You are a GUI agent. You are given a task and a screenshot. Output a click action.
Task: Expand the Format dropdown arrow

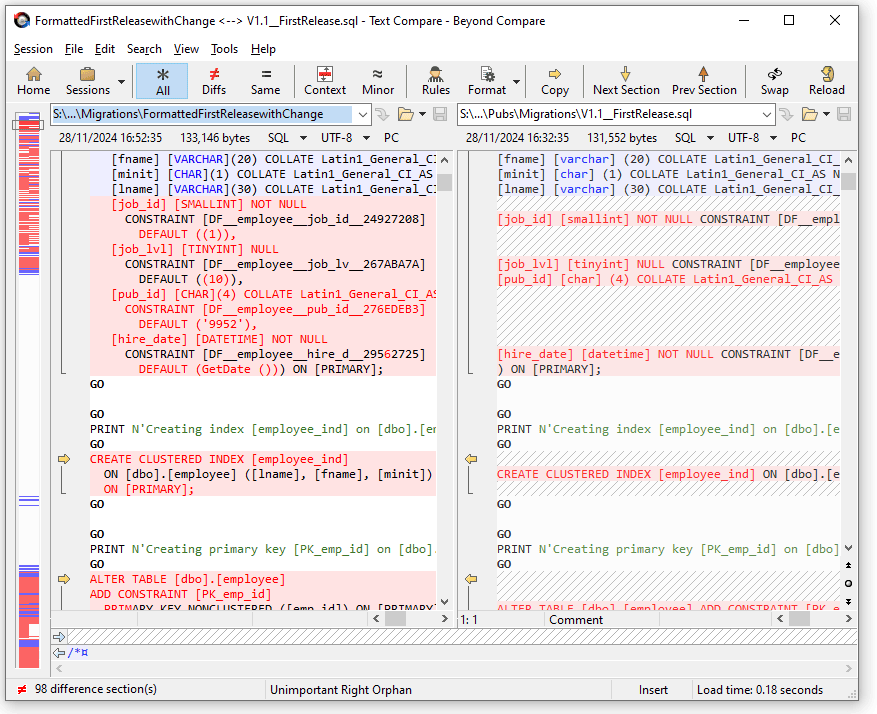coord(516,82)
